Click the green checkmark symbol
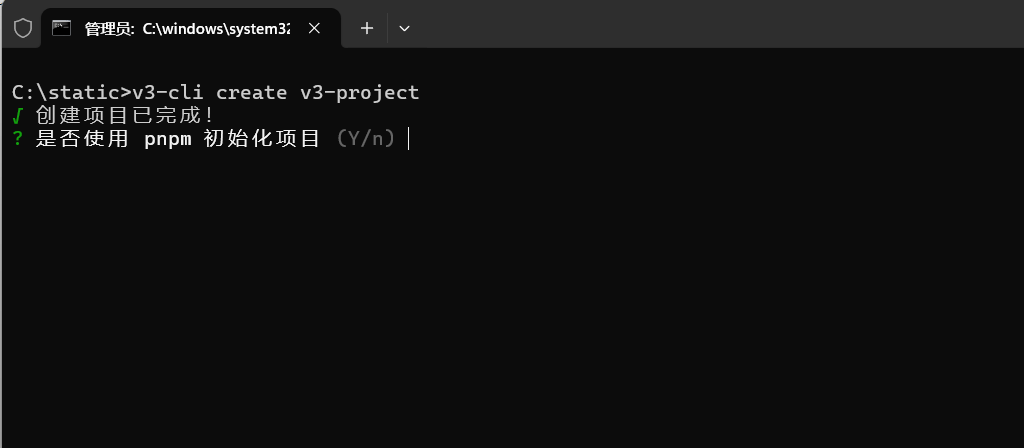Screen dimensions: 1024x448 click(x=18, y=116)
